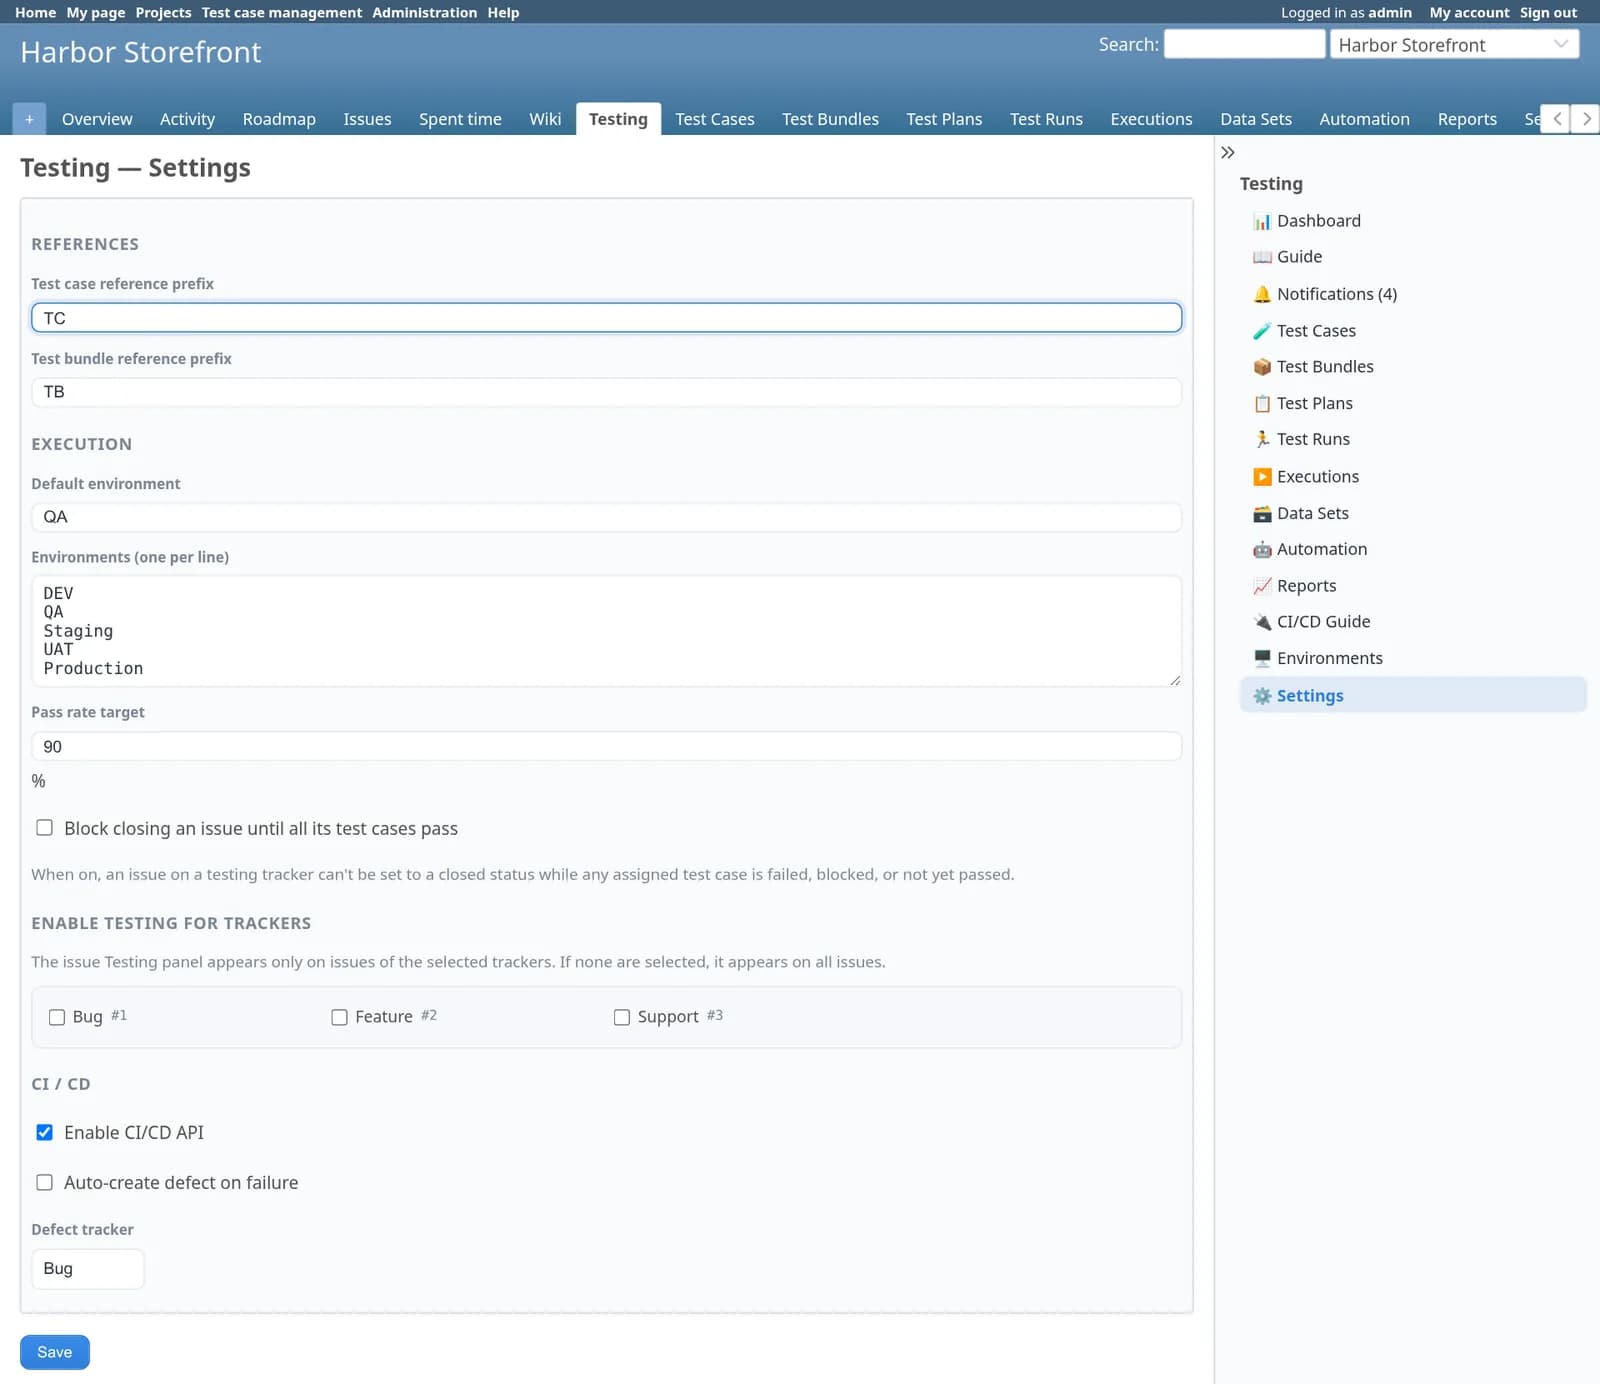Click the Automation robot icon

click(x=1262, y=549)
